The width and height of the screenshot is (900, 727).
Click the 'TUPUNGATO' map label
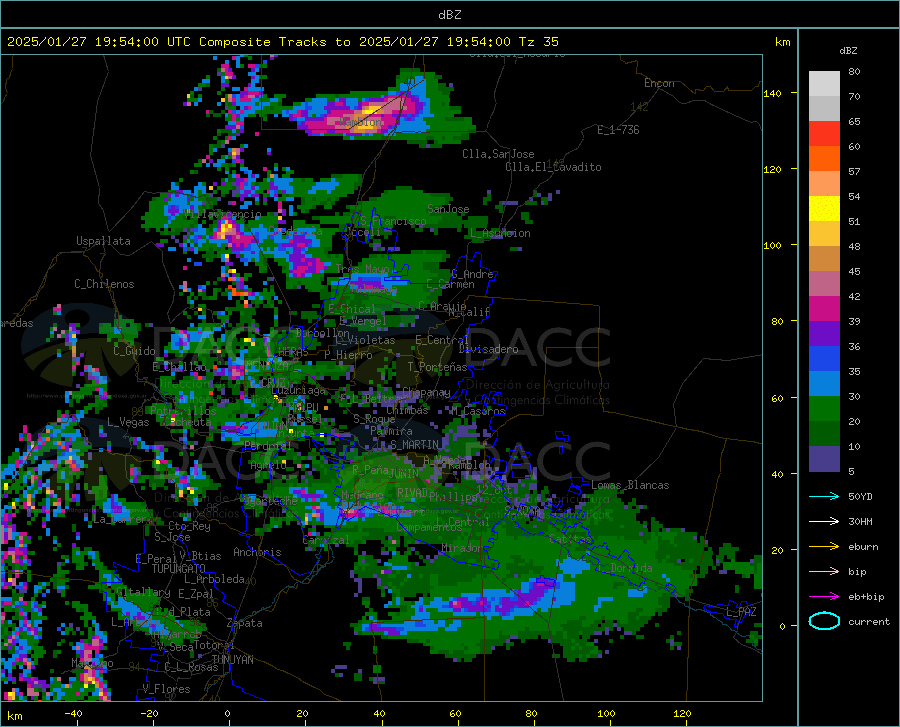179,569
